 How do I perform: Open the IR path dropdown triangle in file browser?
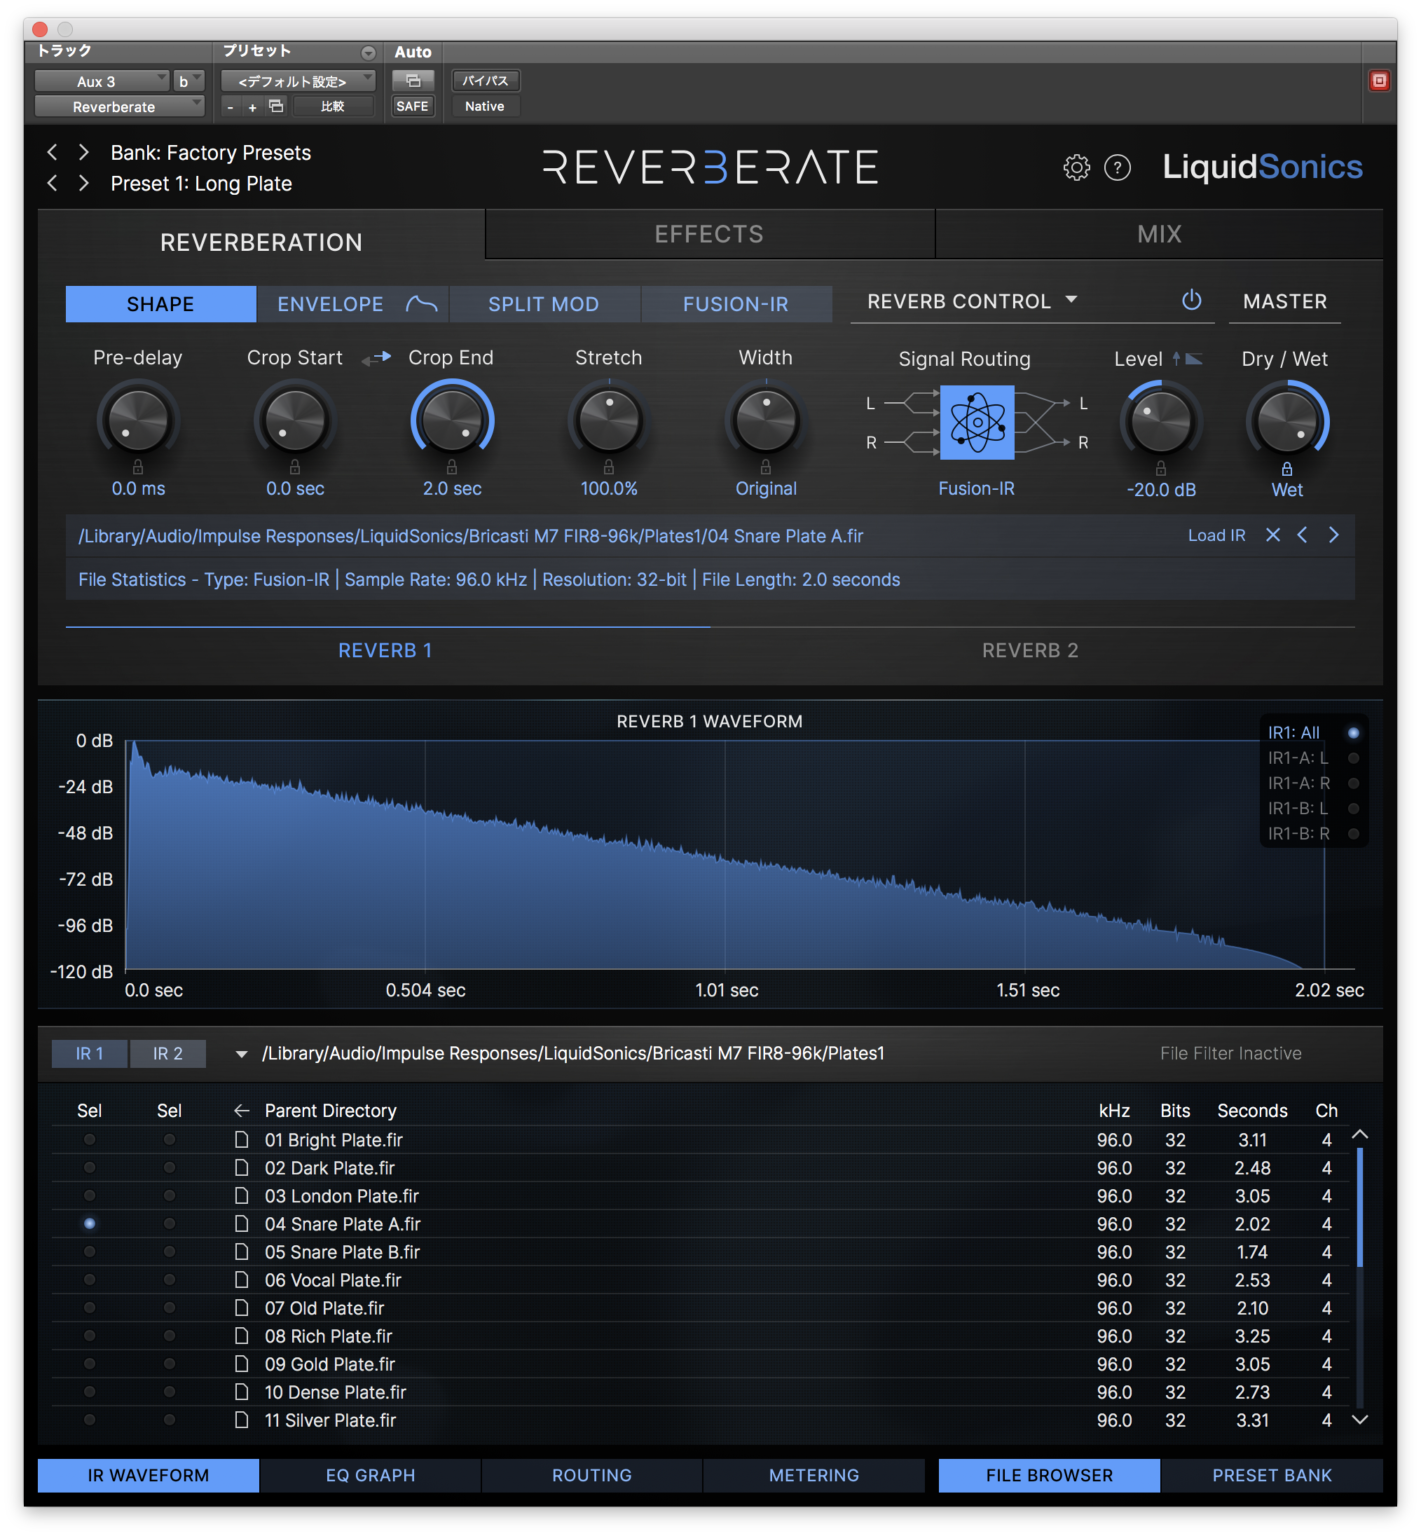click(240, 1053)
